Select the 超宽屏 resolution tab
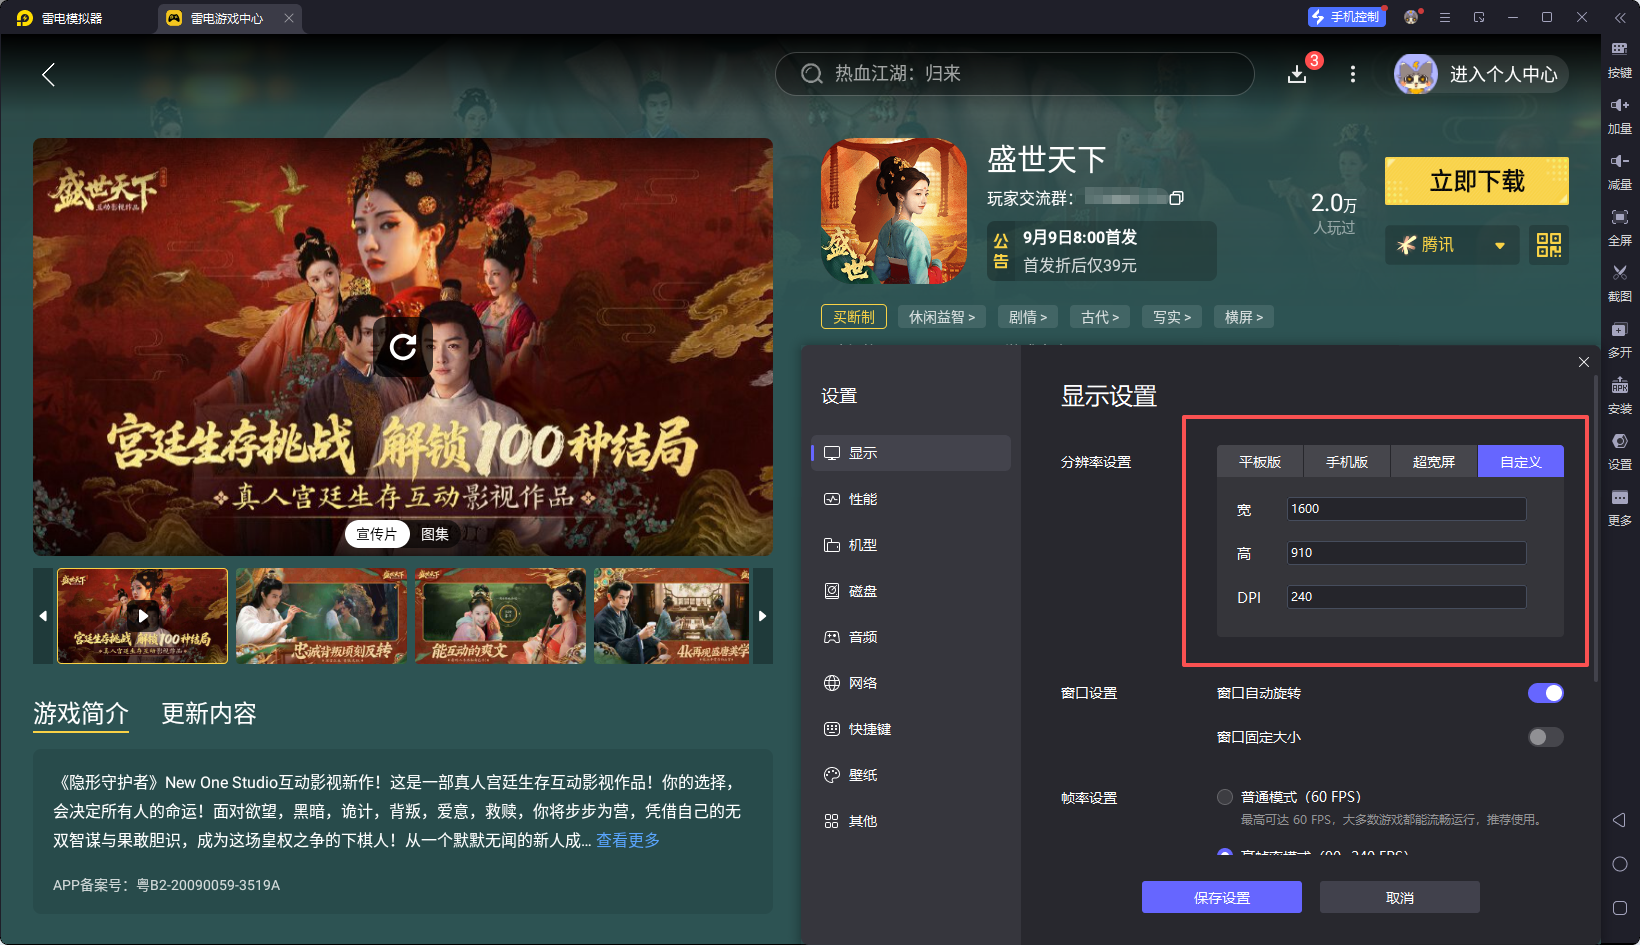1640x945 pixels. (x=1434, y=462)
